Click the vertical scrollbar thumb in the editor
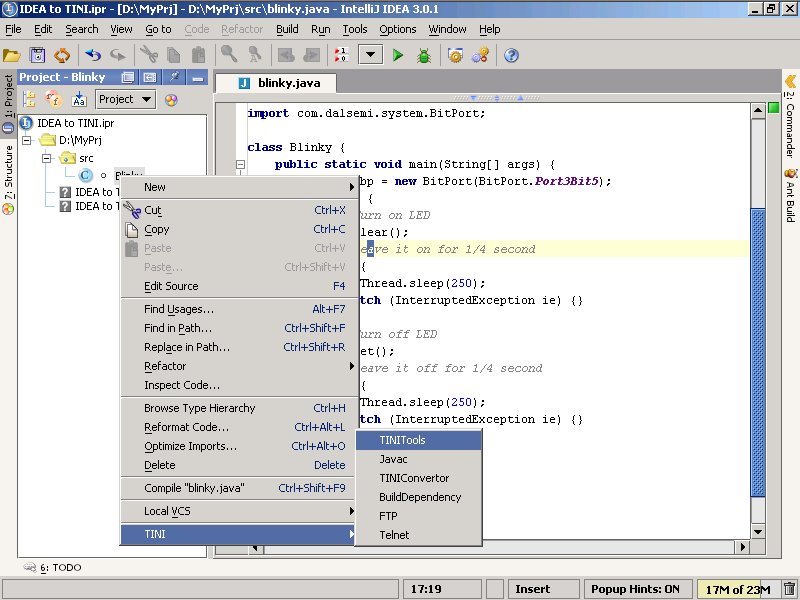Viewport: 800px width, 600px height. pos(758,352)
